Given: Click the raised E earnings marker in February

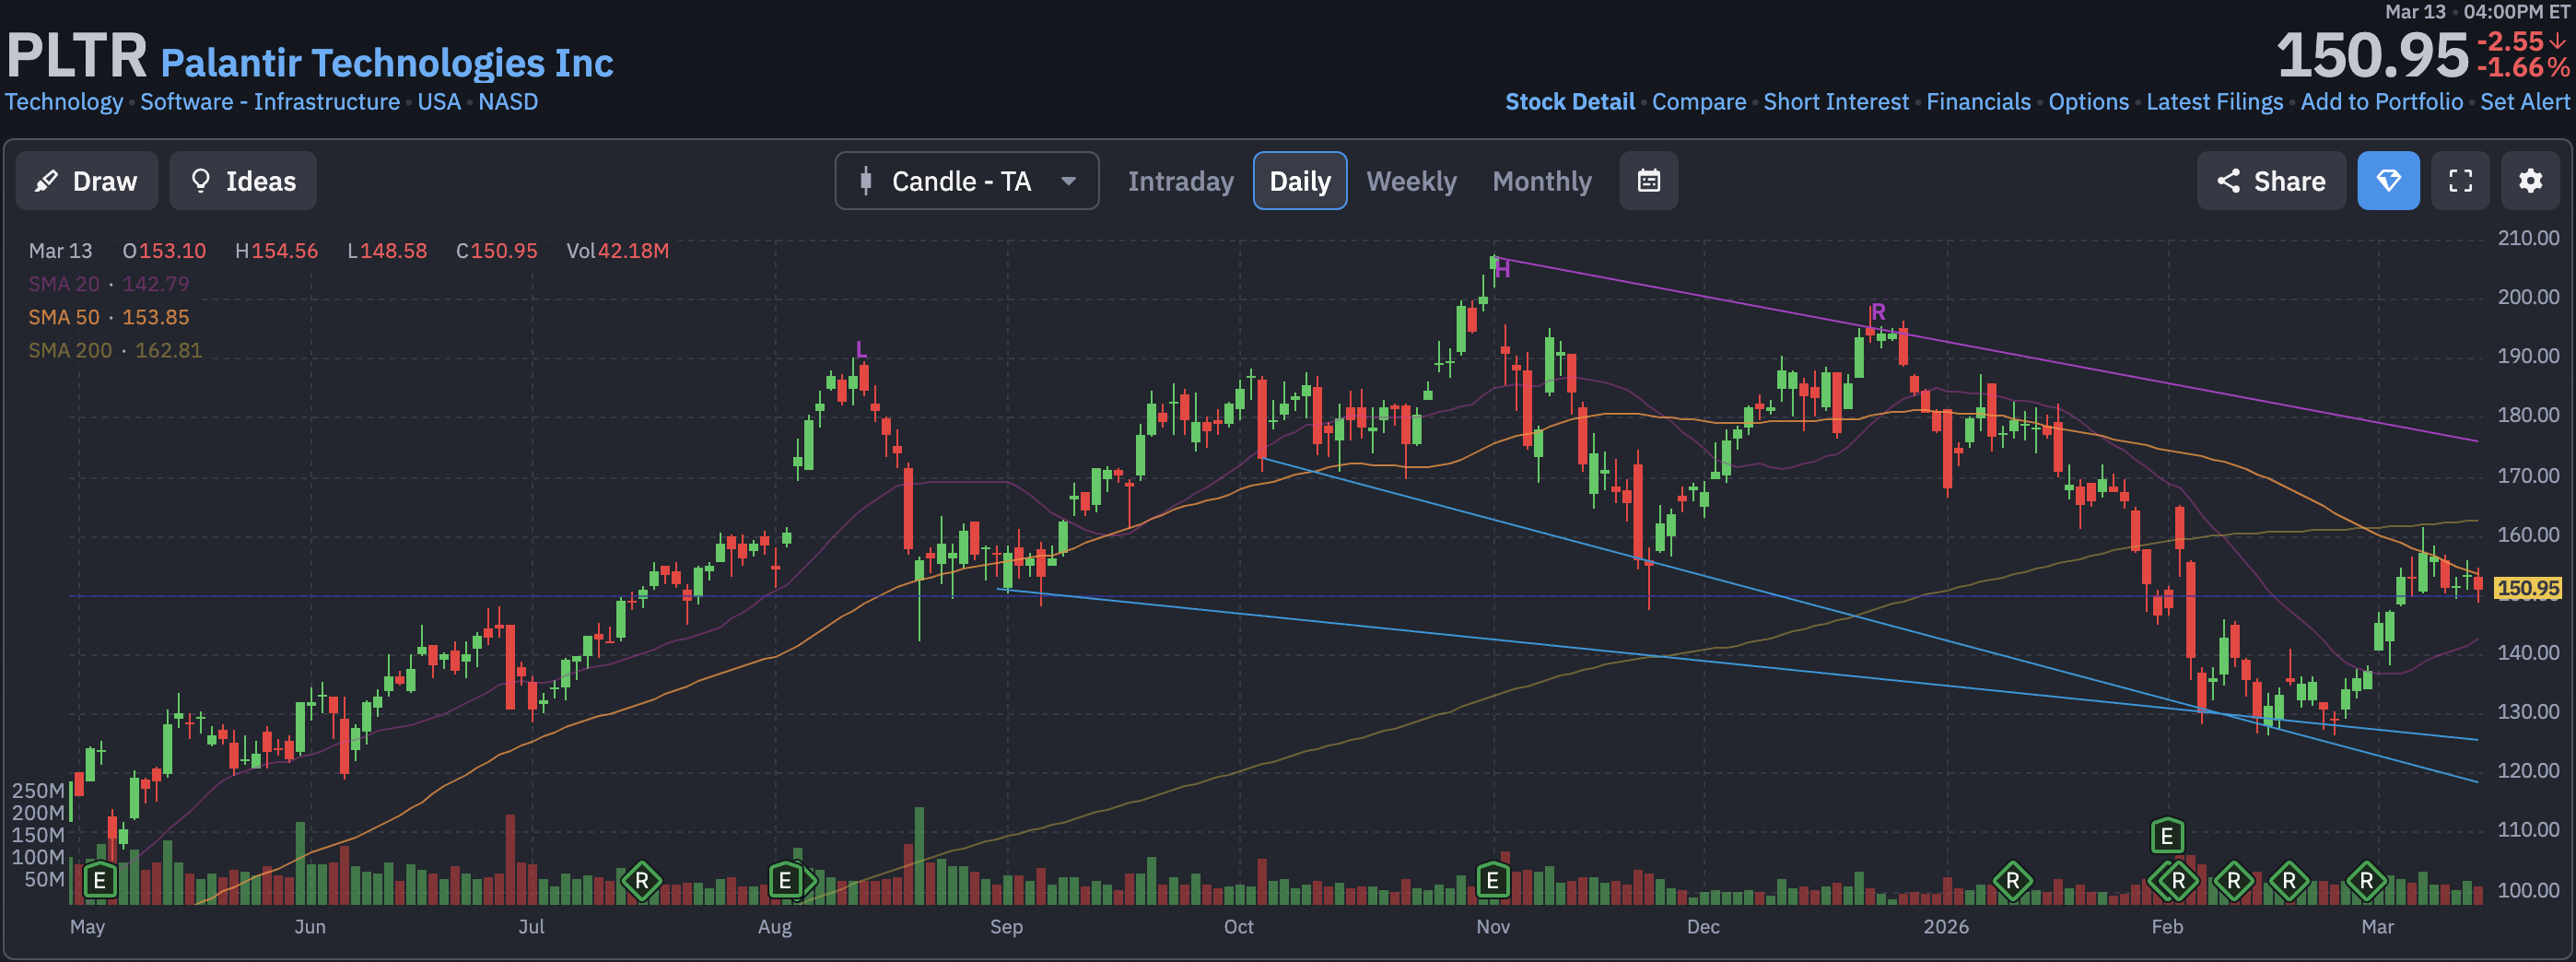Looking at the screenshot, I should (2166, 836).
